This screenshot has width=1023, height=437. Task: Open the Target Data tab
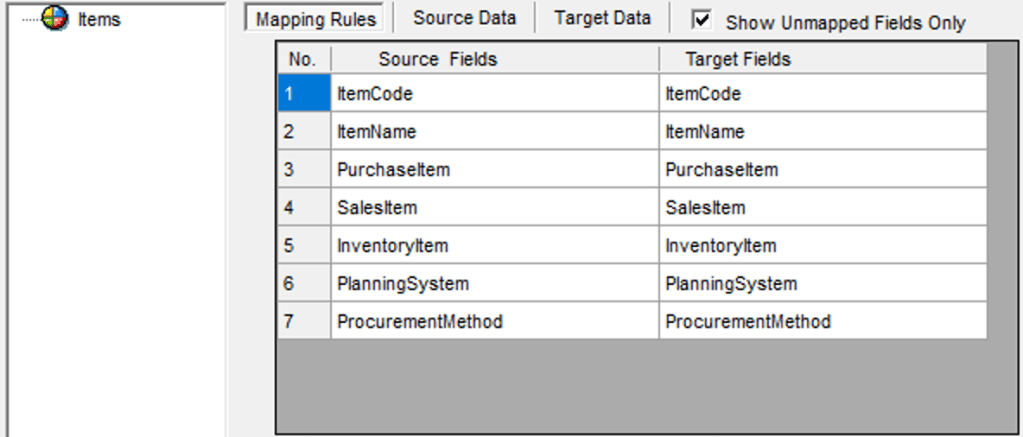[x=602, y=18]
